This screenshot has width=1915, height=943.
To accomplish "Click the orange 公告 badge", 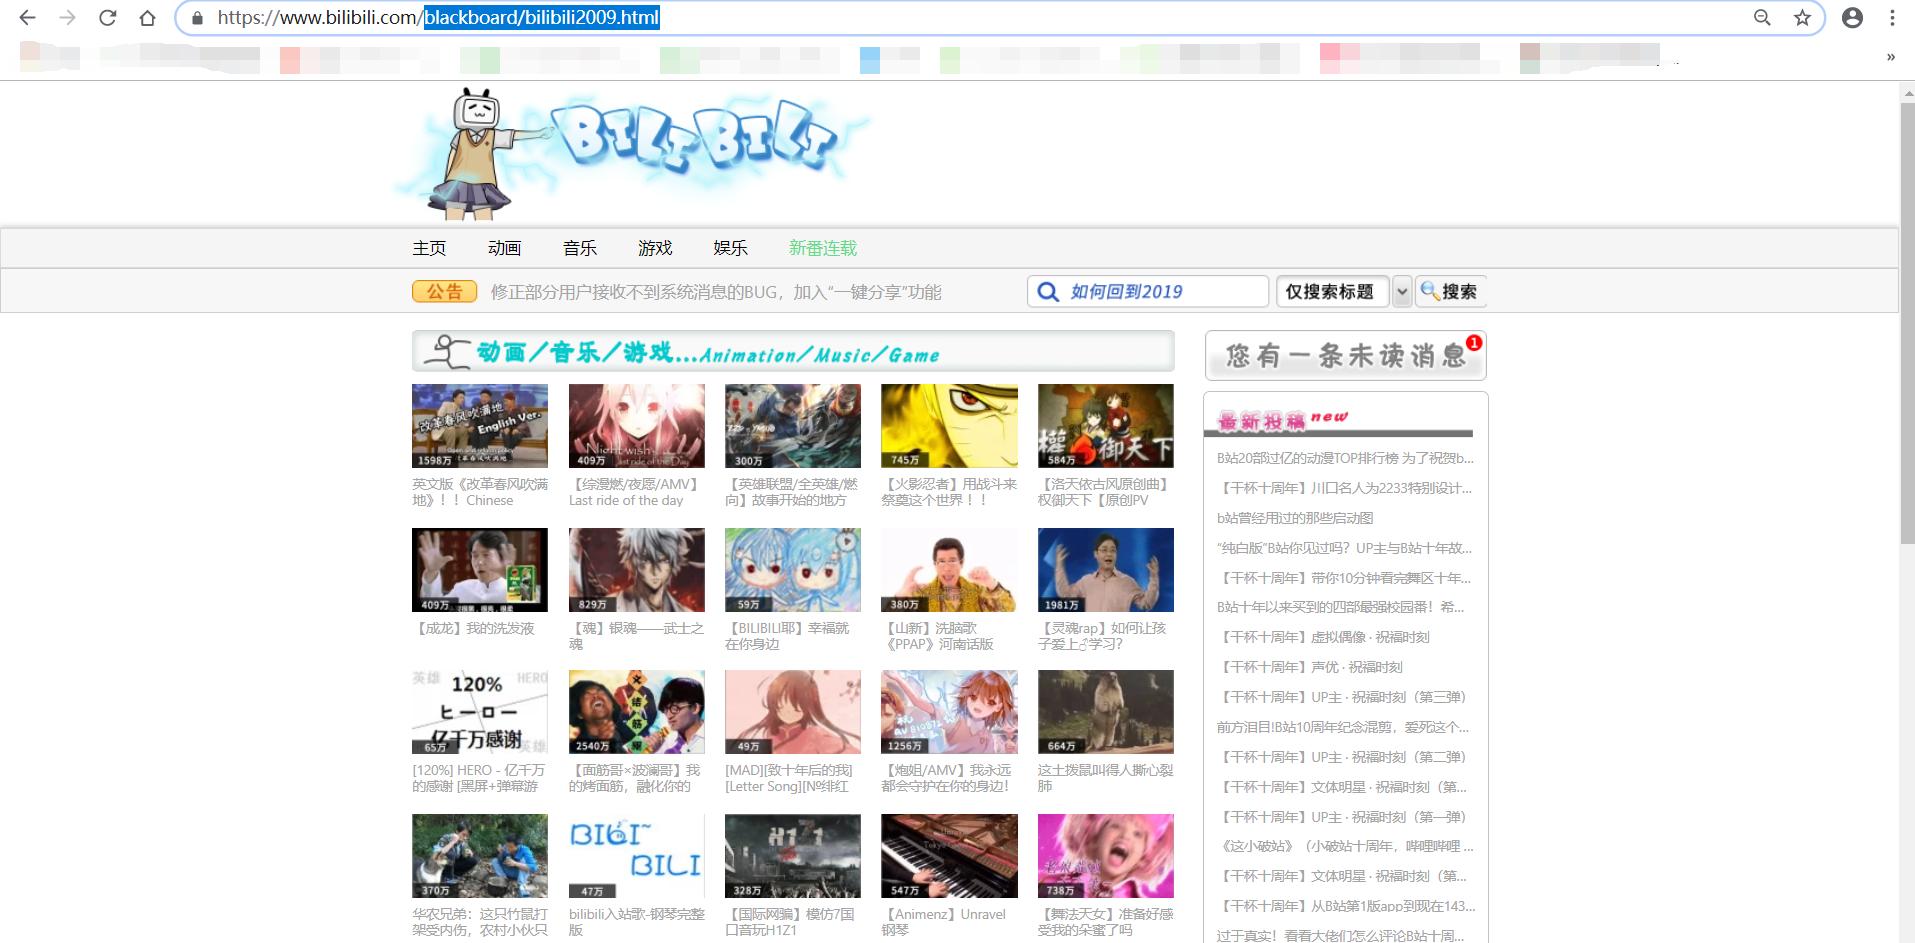I will [x=444, y=291].
